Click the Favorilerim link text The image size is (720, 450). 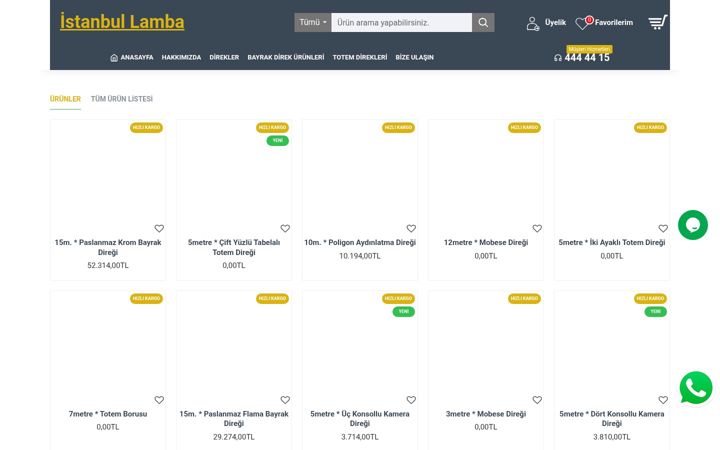pos(614,22)
